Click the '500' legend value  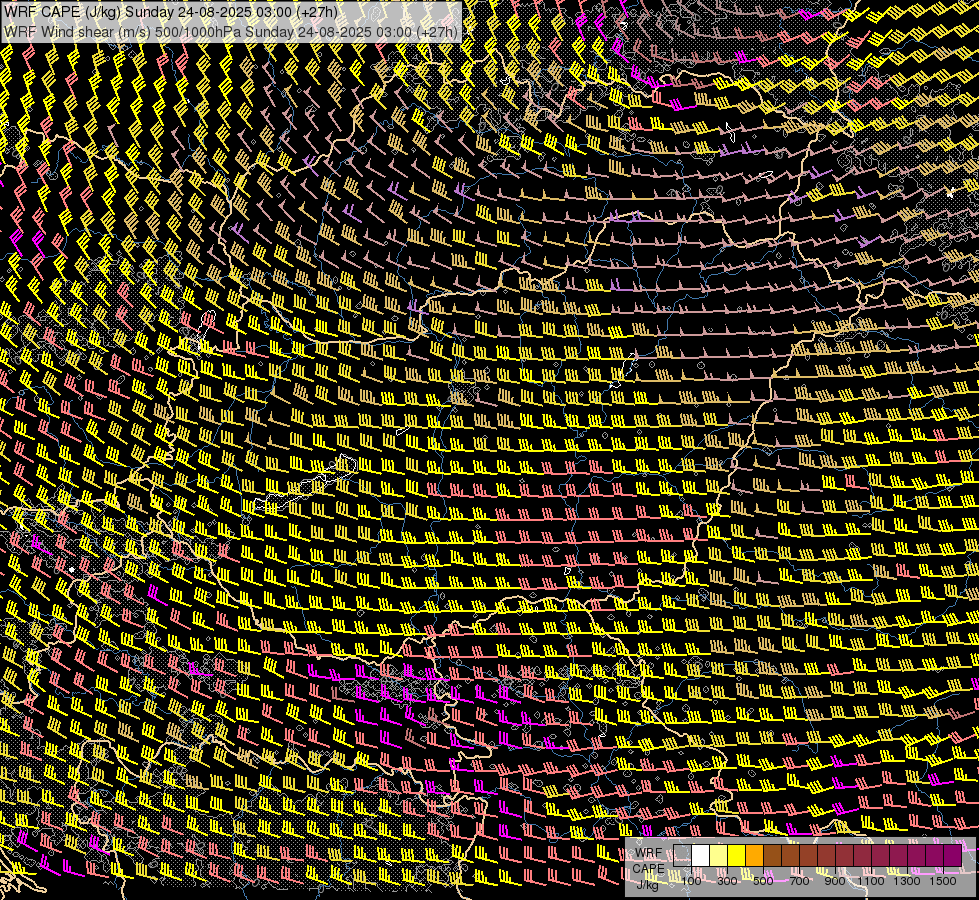pos(763,881)
